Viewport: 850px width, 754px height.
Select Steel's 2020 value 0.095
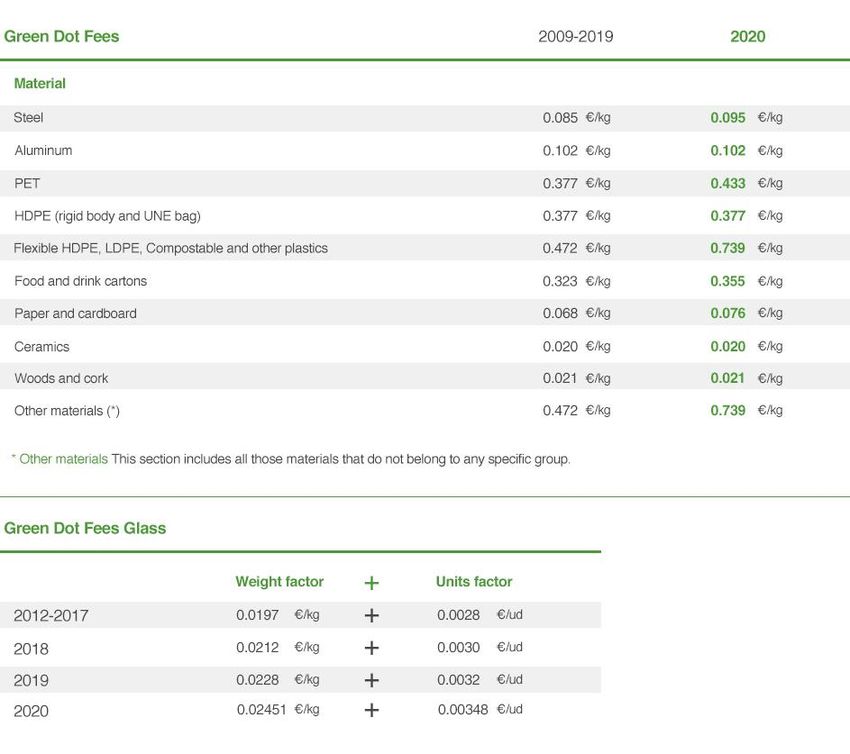(x=728, y=118)
